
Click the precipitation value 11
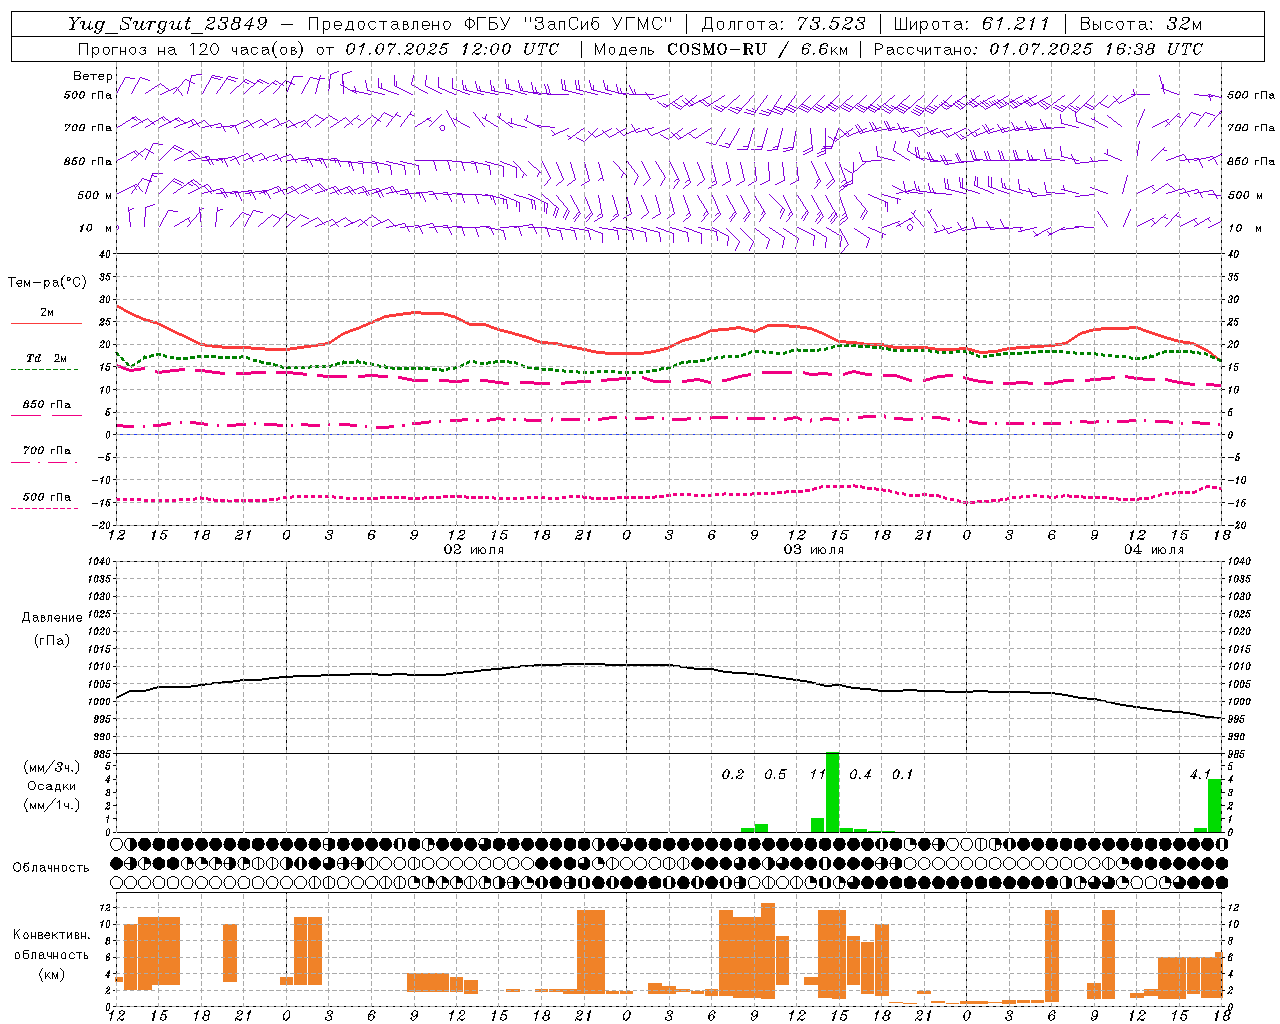pos(817,774)
